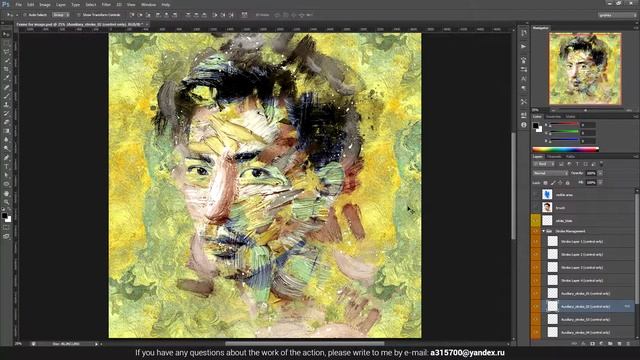Enable the Auto-Select checkbox

click(x=24, y=15)
